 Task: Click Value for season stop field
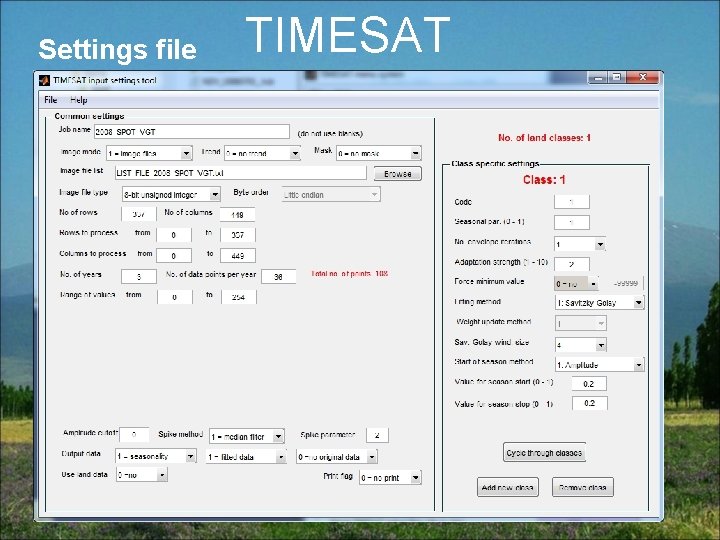point(590,403)
